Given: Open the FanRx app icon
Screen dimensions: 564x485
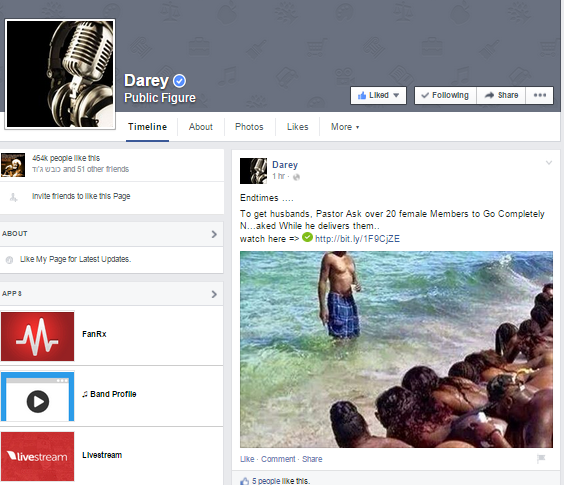Looking at the screenshot, I should tap(37, 336).
